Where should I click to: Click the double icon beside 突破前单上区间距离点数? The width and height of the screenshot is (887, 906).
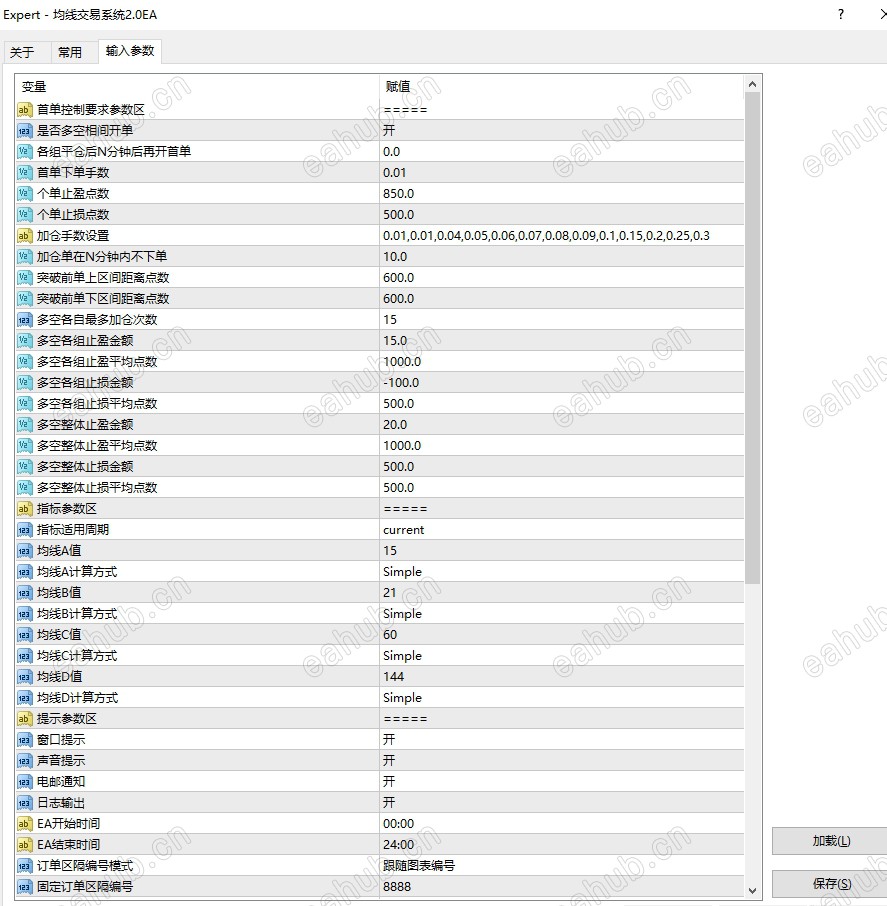24,277
